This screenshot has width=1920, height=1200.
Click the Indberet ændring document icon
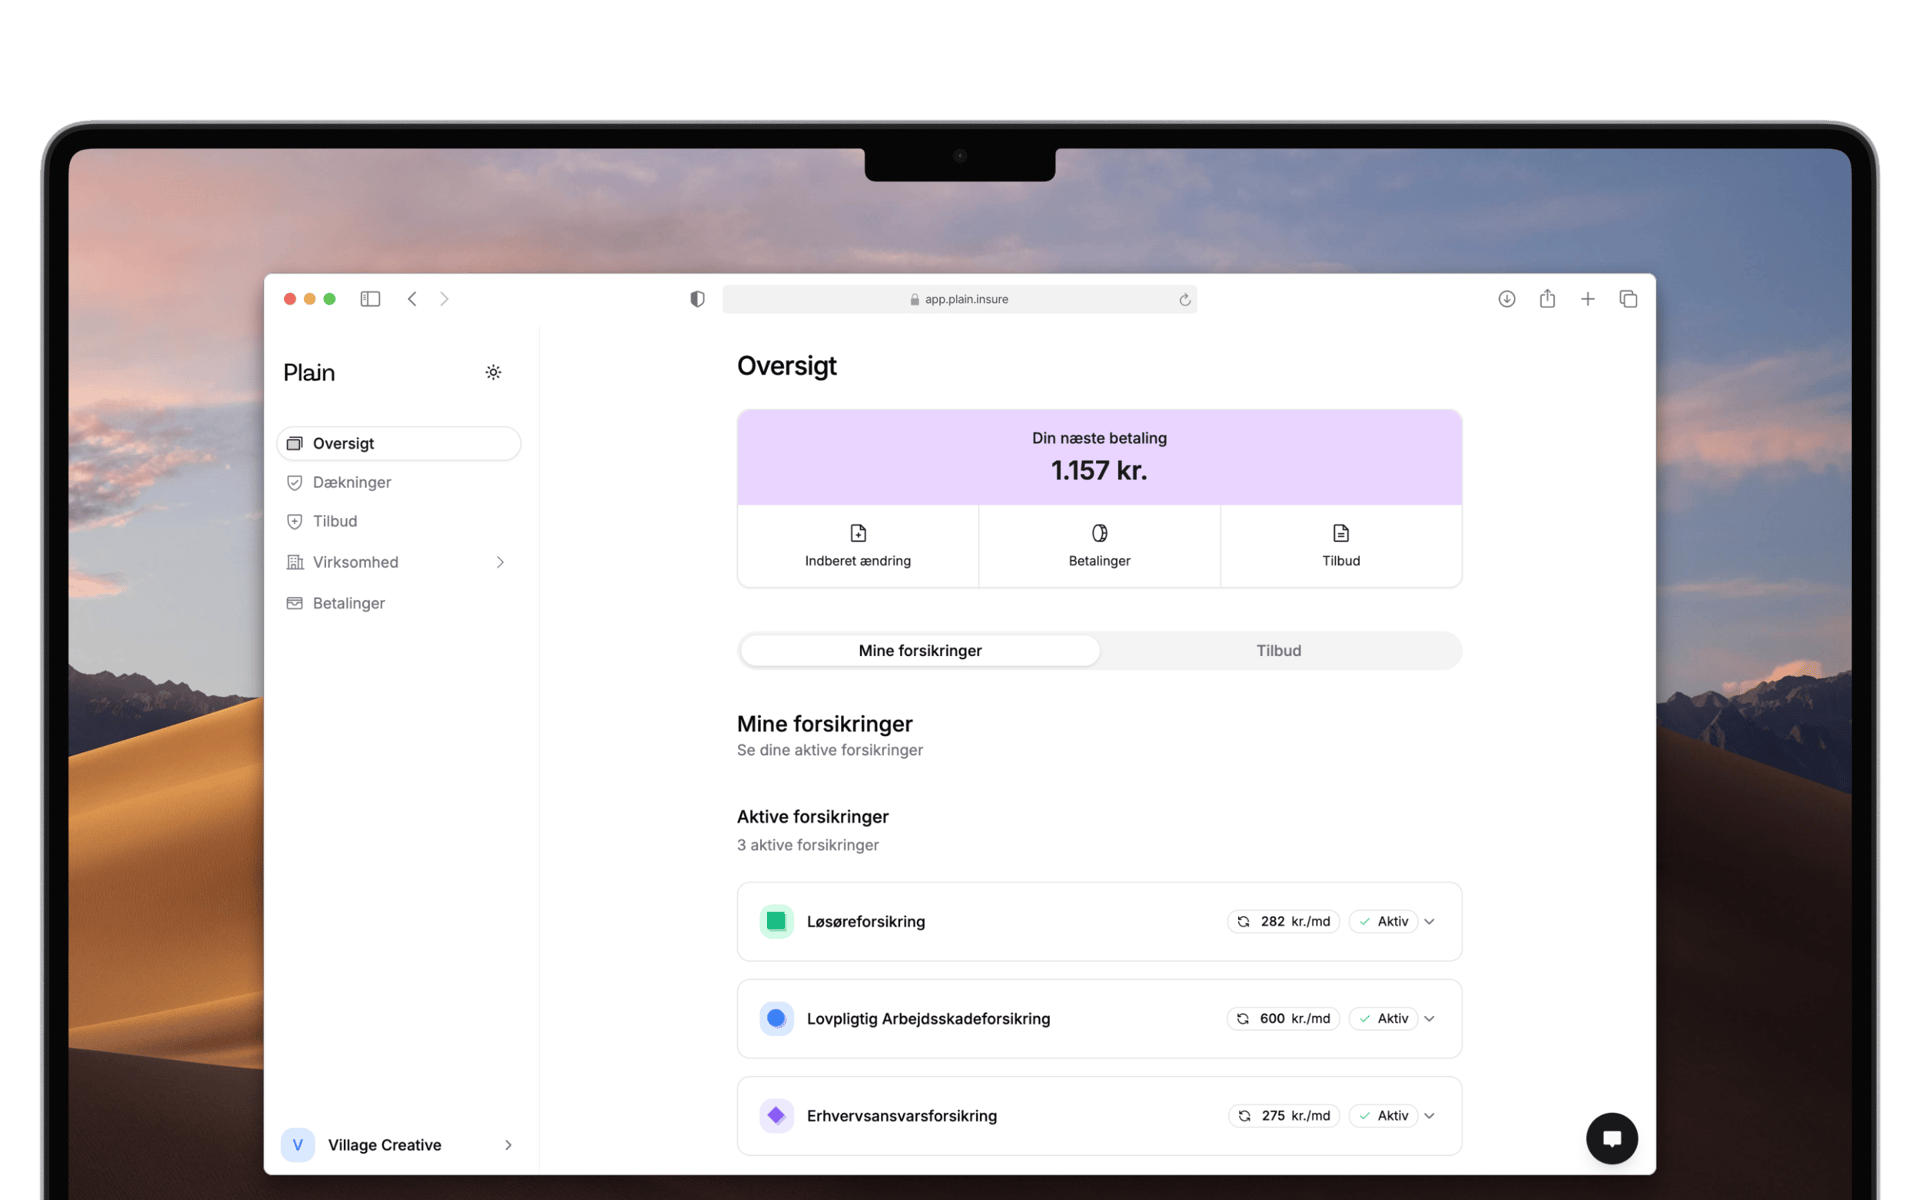point(858,533)
